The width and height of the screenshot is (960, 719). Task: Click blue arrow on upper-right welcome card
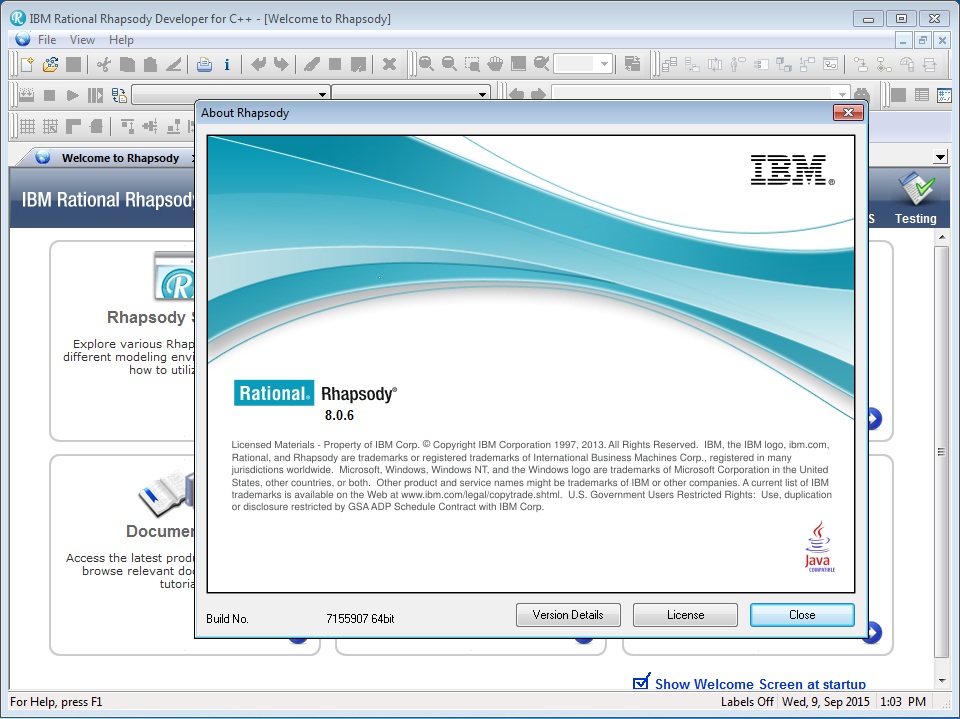coord(874,419)
